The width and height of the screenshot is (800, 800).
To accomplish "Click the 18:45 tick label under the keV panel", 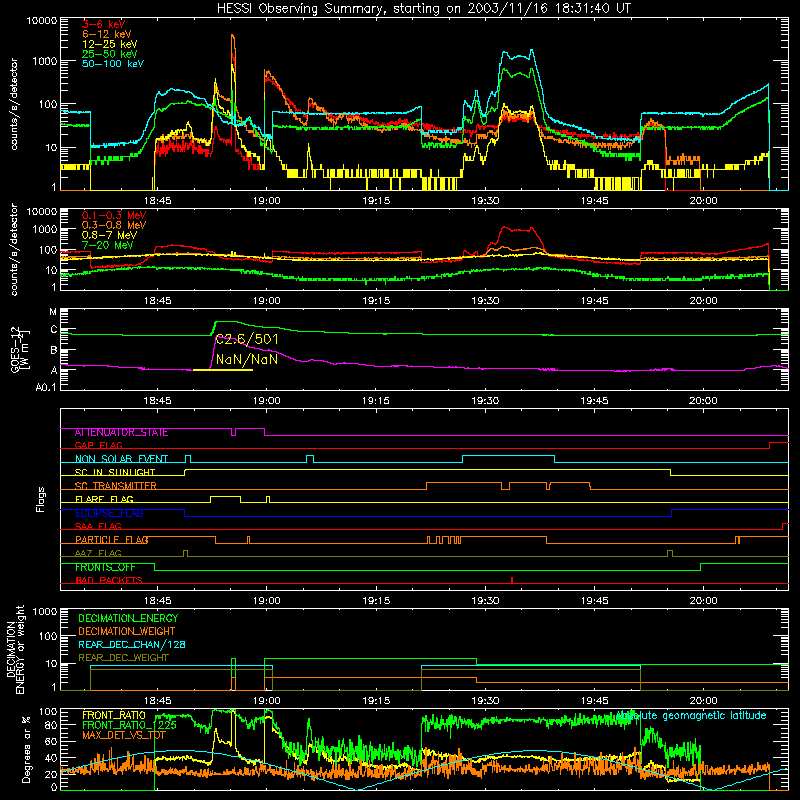I will pos(157,201).
